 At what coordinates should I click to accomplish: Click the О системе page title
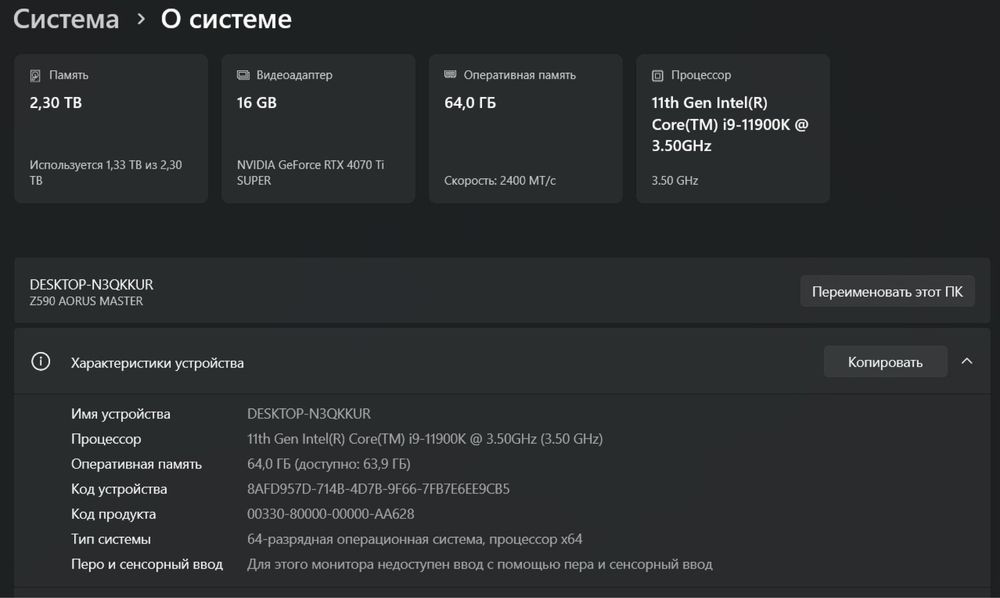(226, 19)
